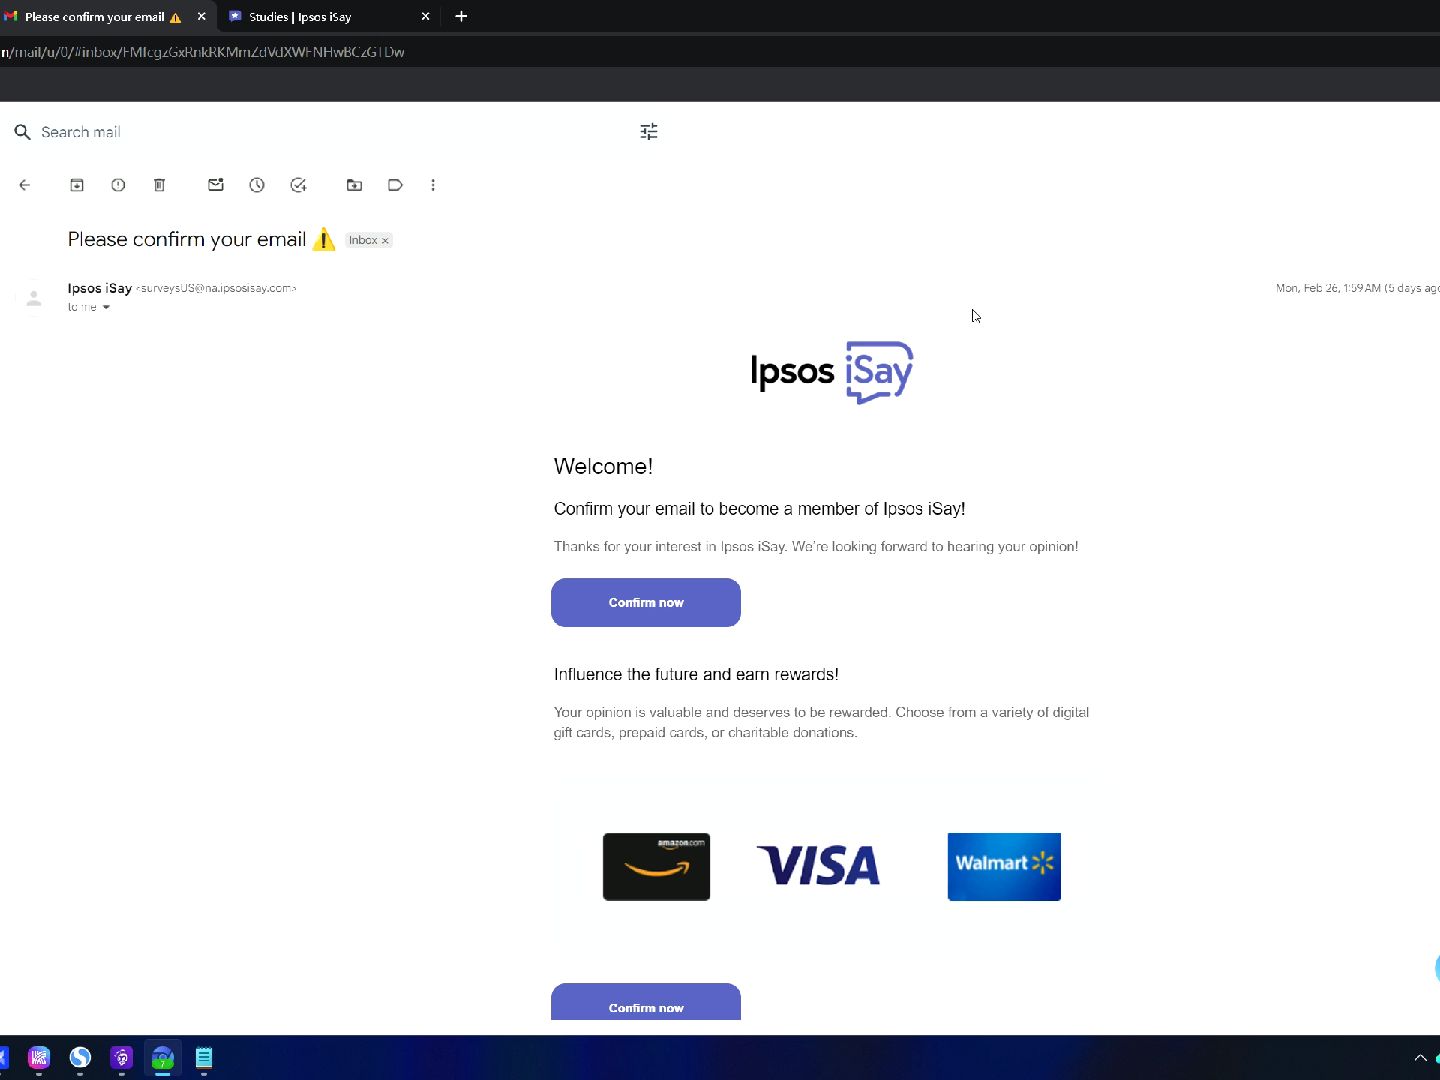Open a new browser tab

click(x=461, y=17)
